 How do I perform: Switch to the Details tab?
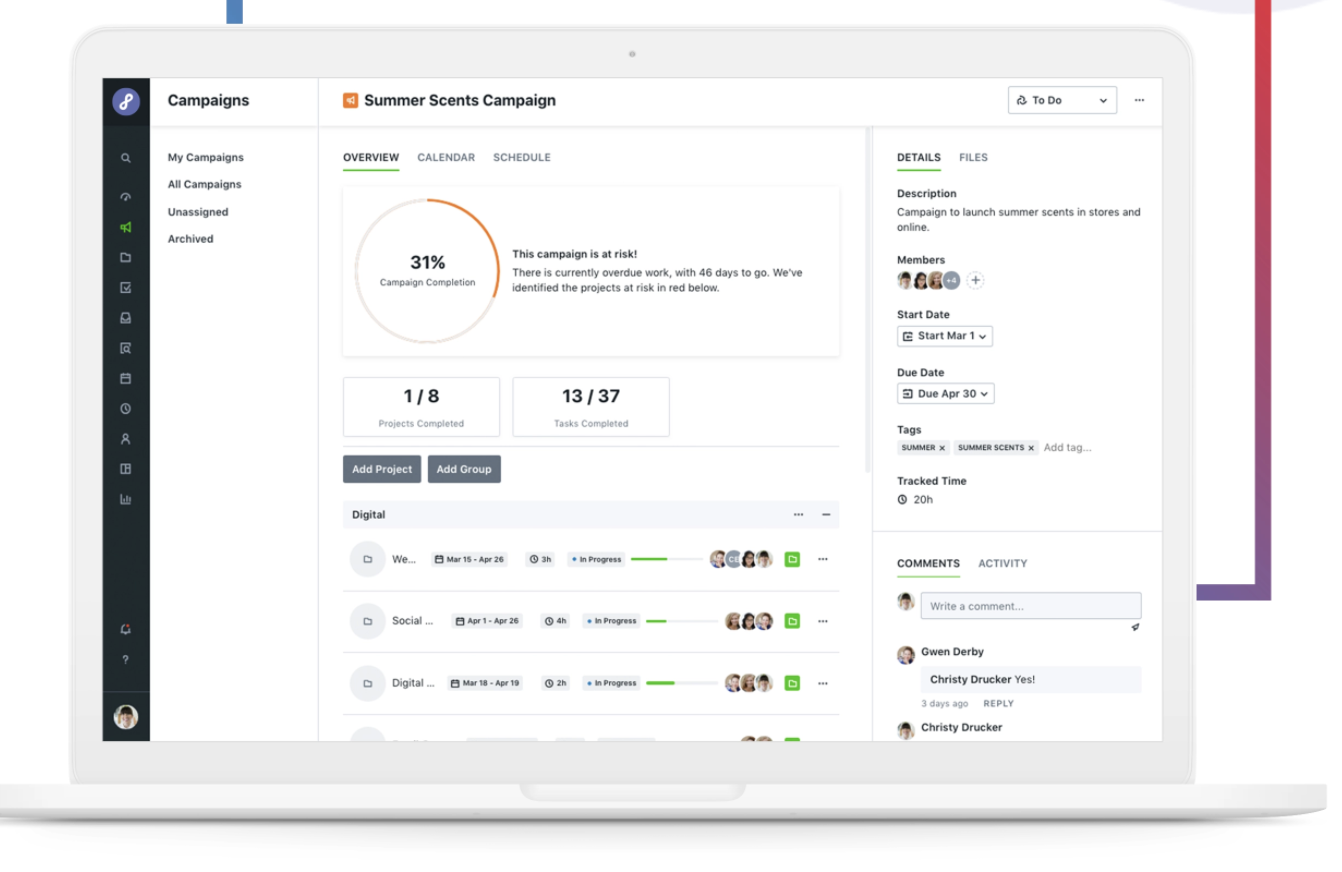[919, 157]
